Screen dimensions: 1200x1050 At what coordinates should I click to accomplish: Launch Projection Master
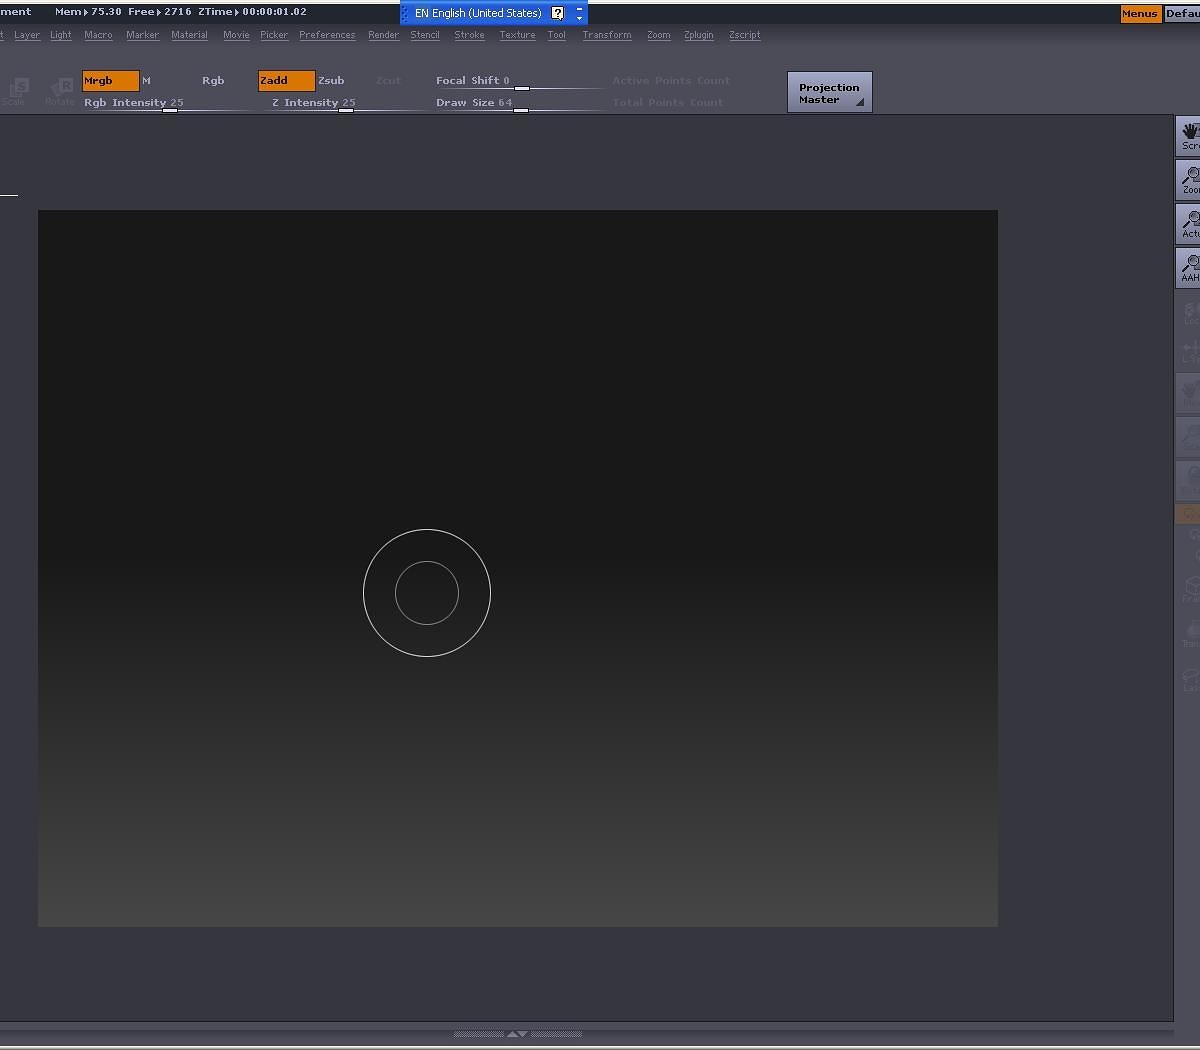[829, 91]
